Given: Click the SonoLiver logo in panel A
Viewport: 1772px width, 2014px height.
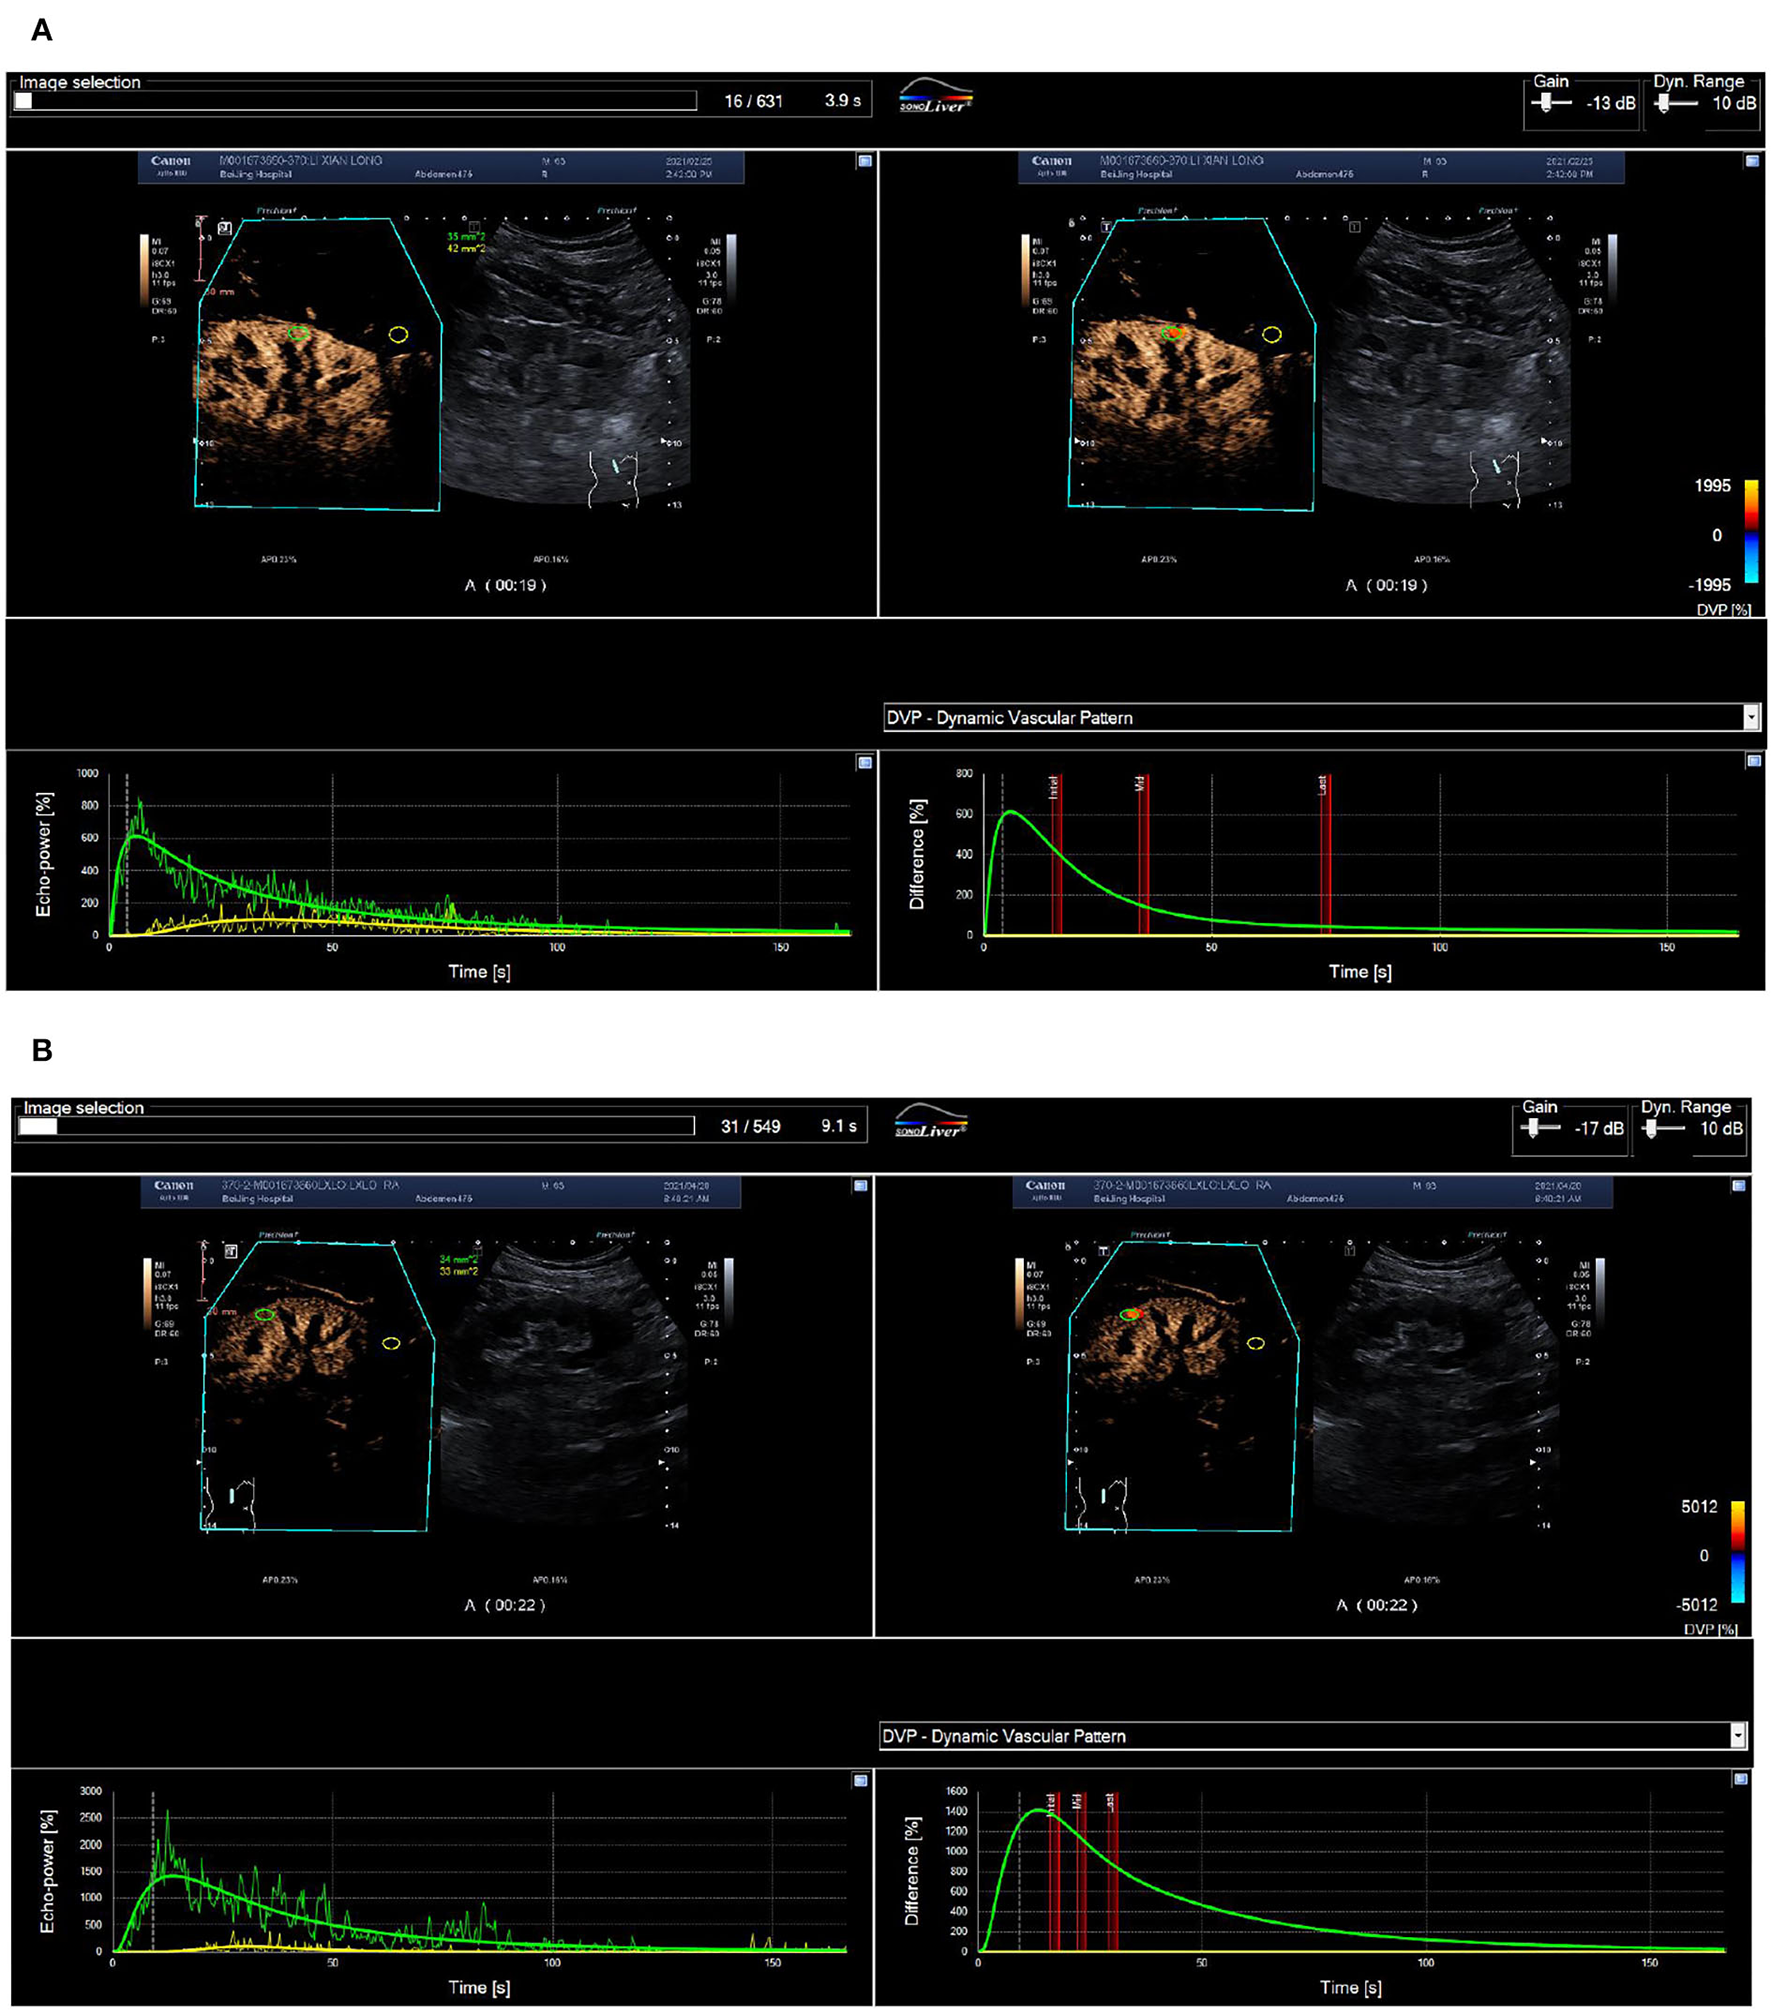Looking at the screenshot, I should tap(934, 97).
